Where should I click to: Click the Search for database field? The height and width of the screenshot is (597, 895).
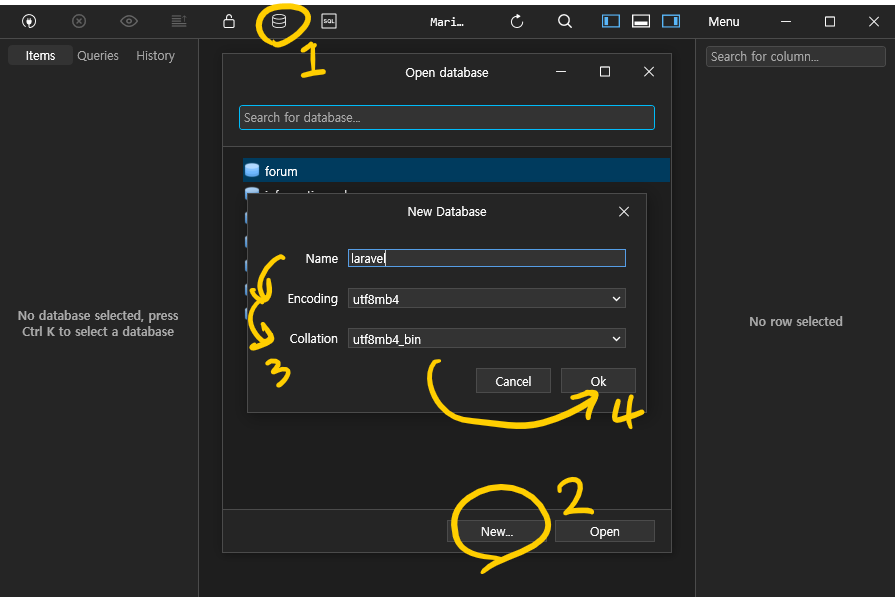447,118
